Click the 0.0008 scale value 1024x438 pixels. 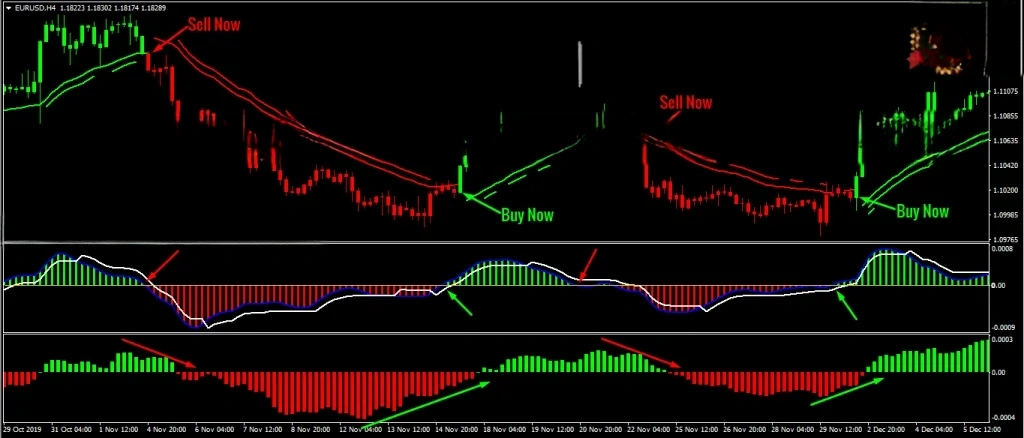pos(1004,248)
